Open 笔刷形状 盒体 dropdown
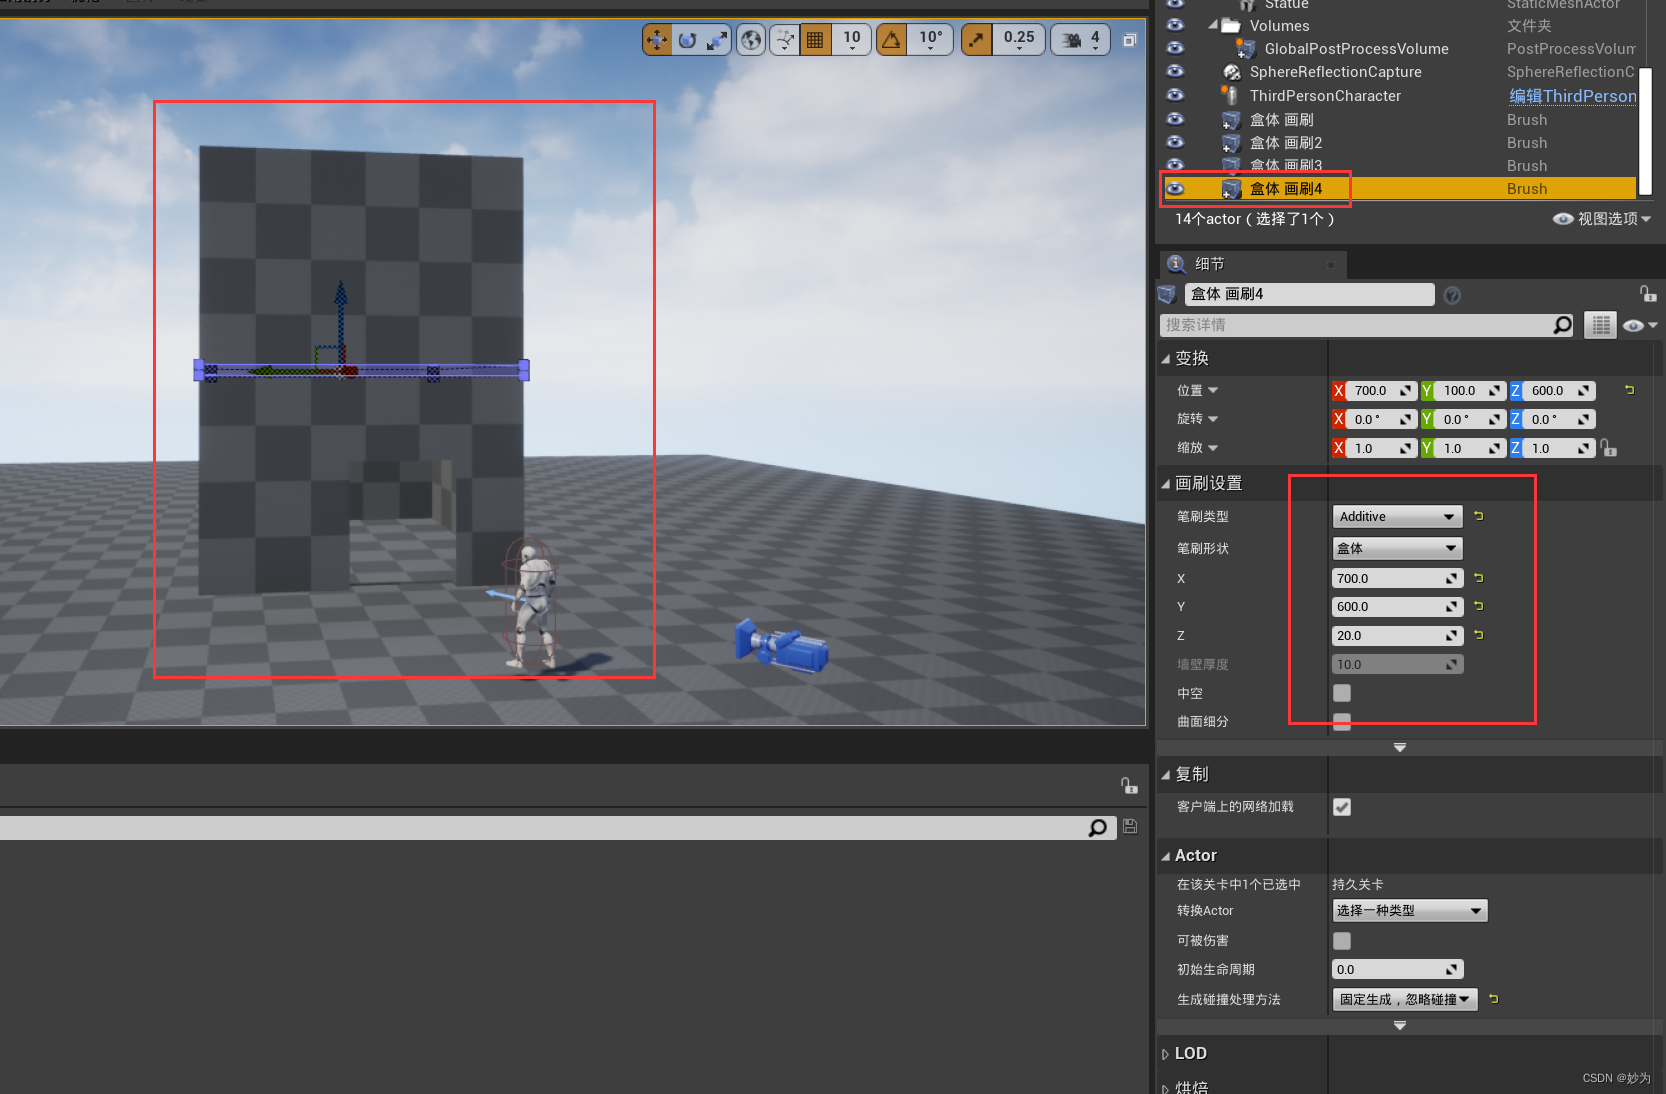 (x=1397, y=548)
